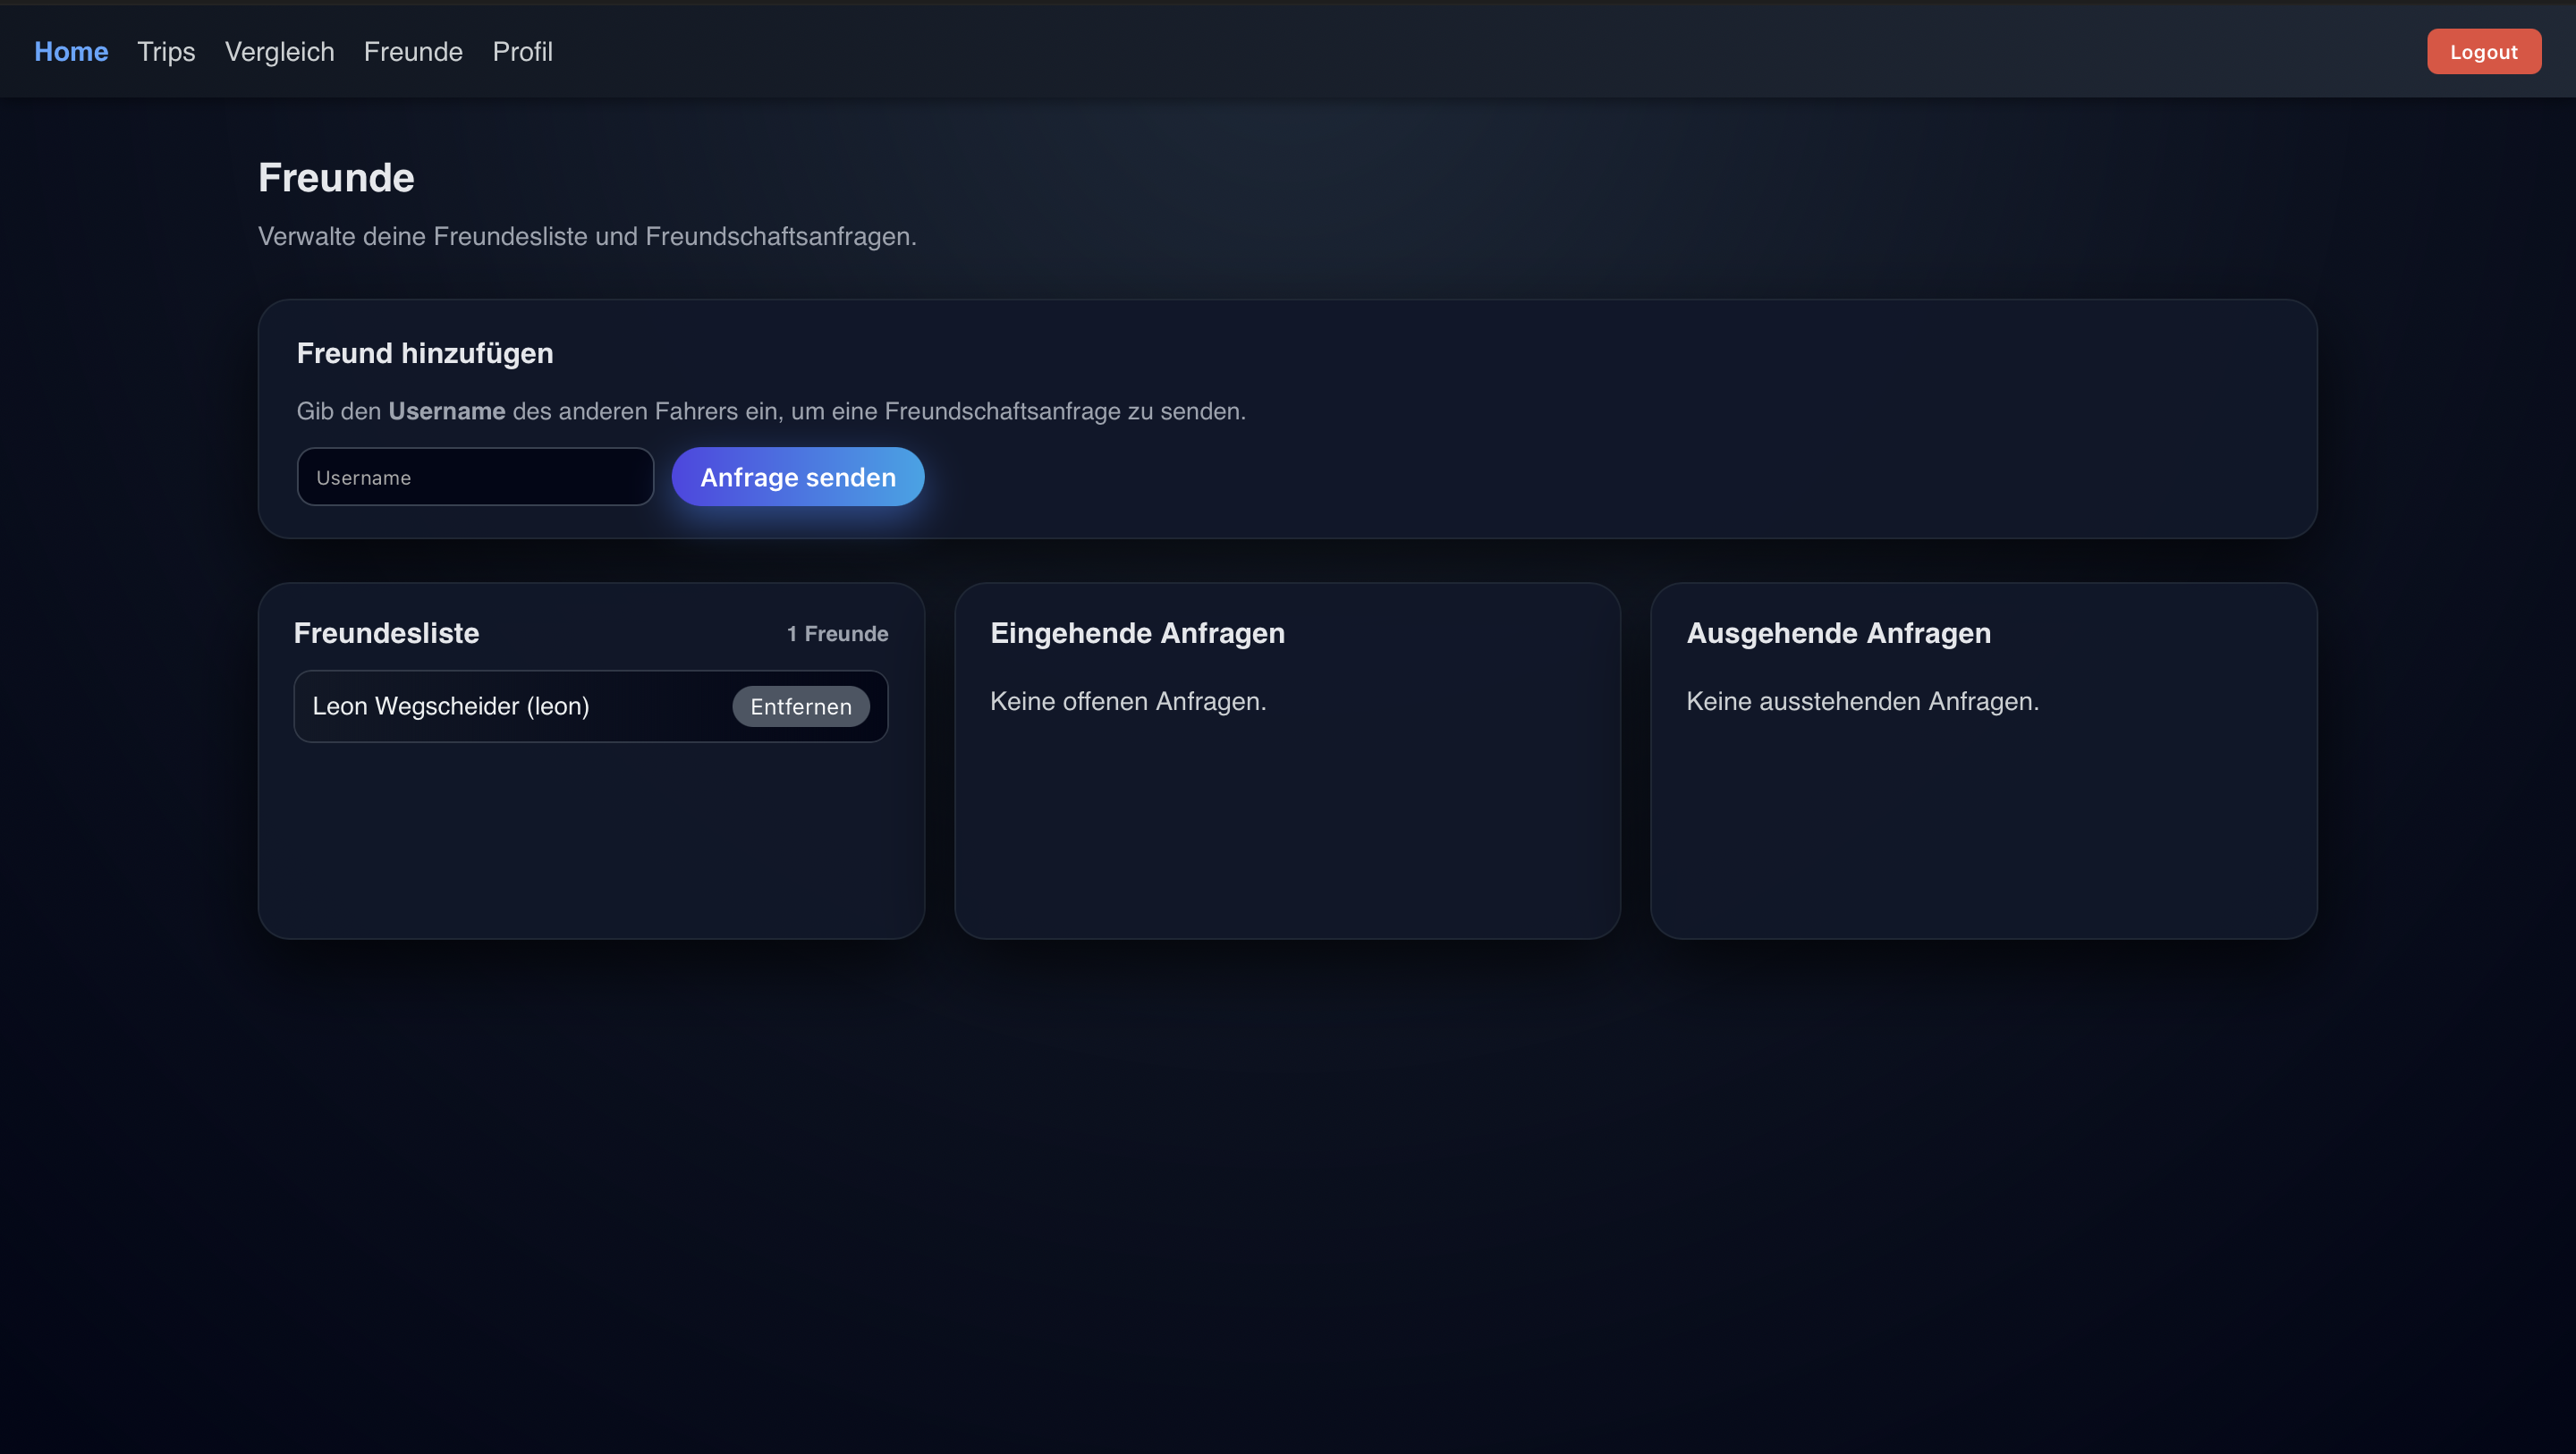Click the Freund hinzufügen card title
The height and width of the screenshot is (1454, 2576).
pos(424,352)
